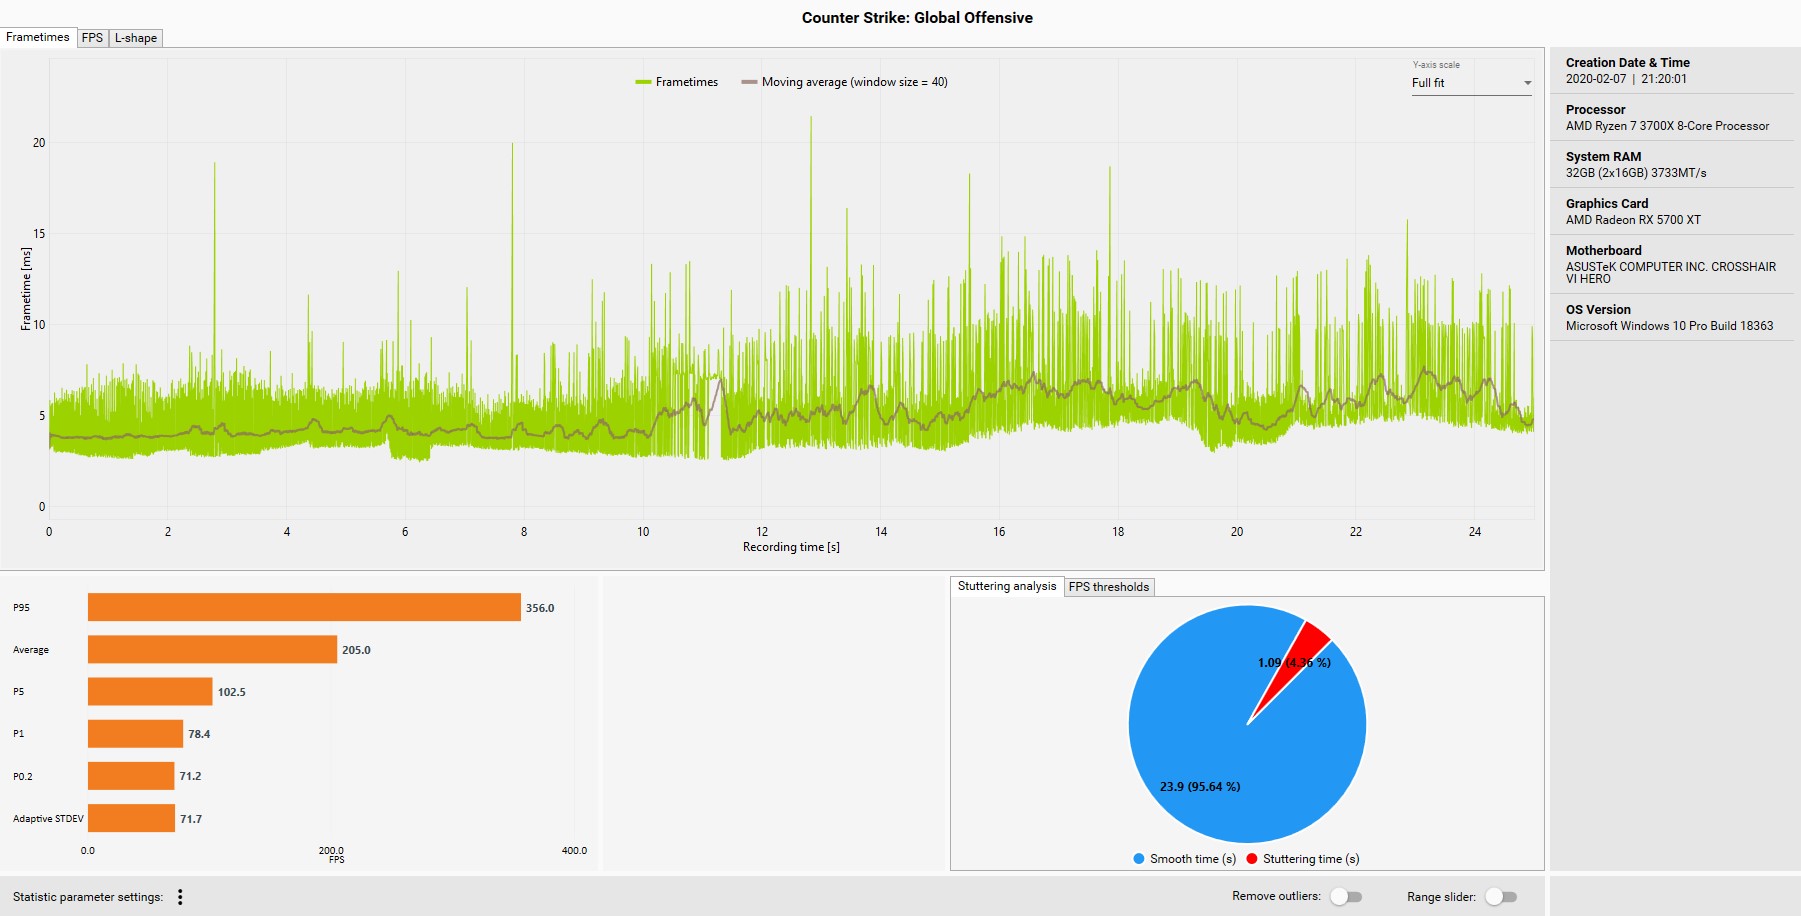Click the Adaptive STDEV row label
1801x916 pixels.
48,818
